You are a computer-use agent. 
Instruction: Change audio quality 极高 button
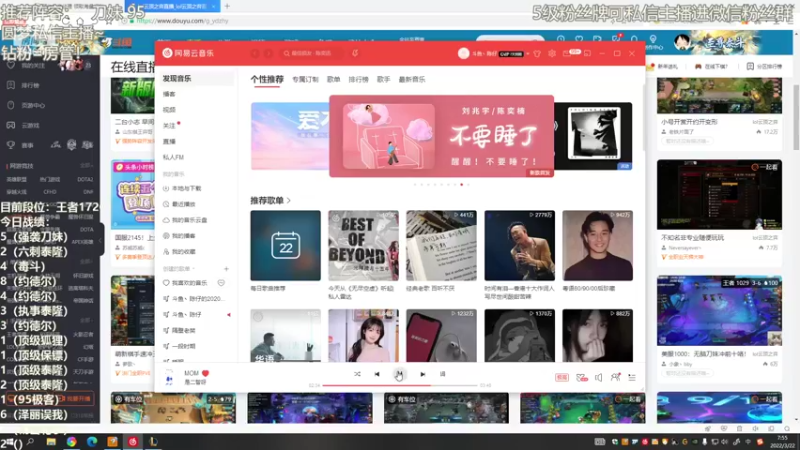(x=562, y=378)
